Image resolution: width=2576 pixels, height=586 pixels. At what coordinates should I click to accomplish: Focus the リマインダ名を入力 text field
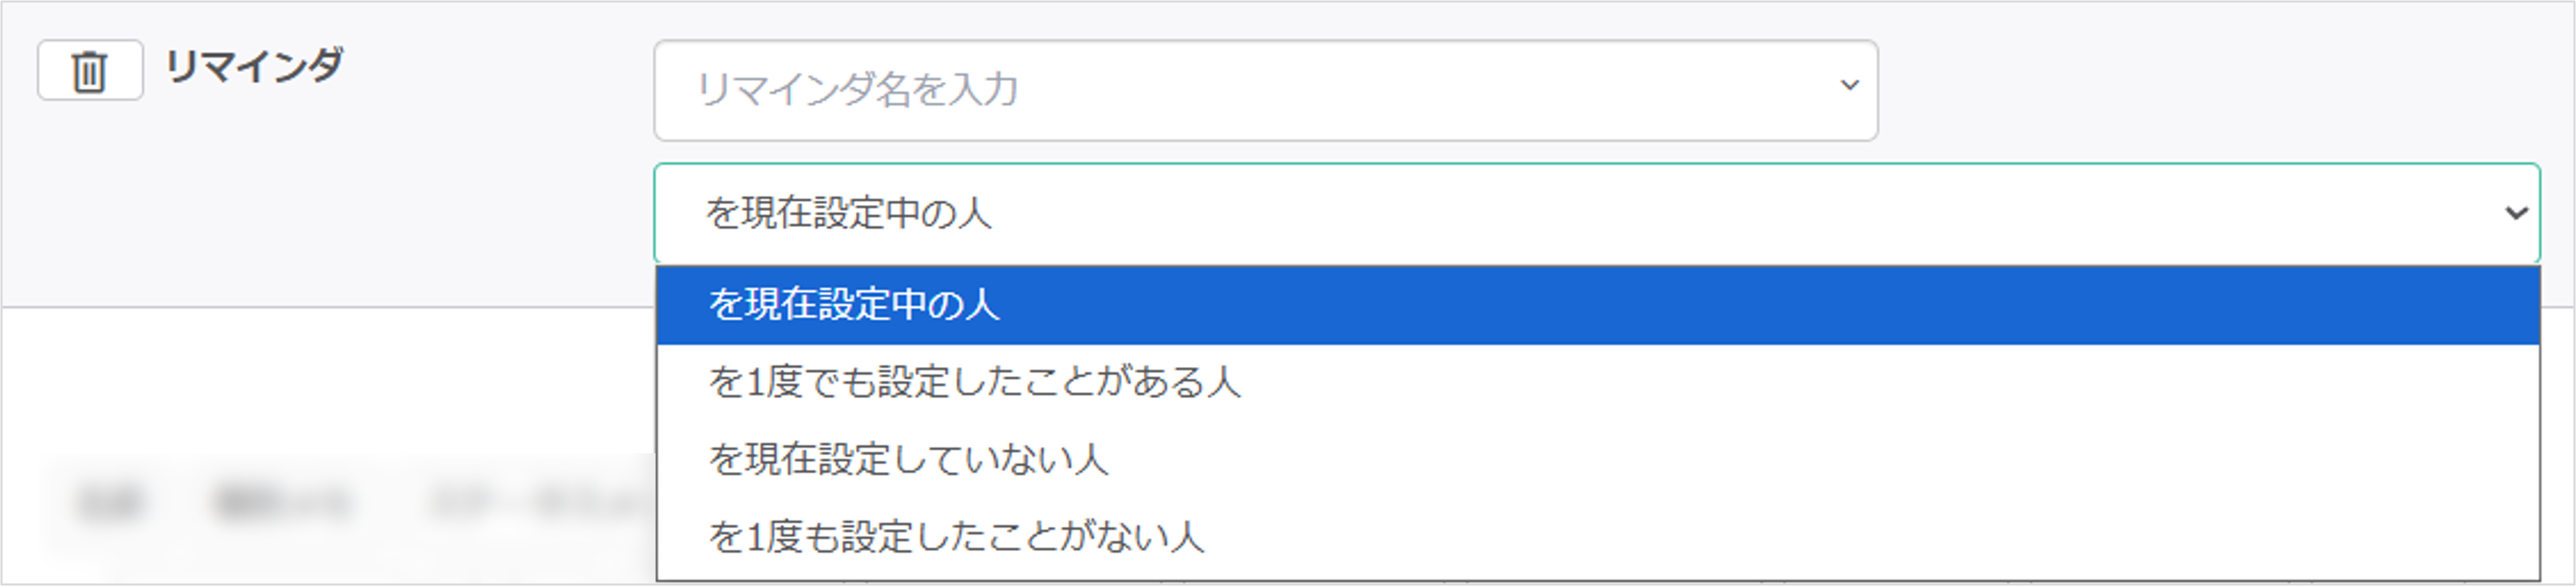(1200, 90)
